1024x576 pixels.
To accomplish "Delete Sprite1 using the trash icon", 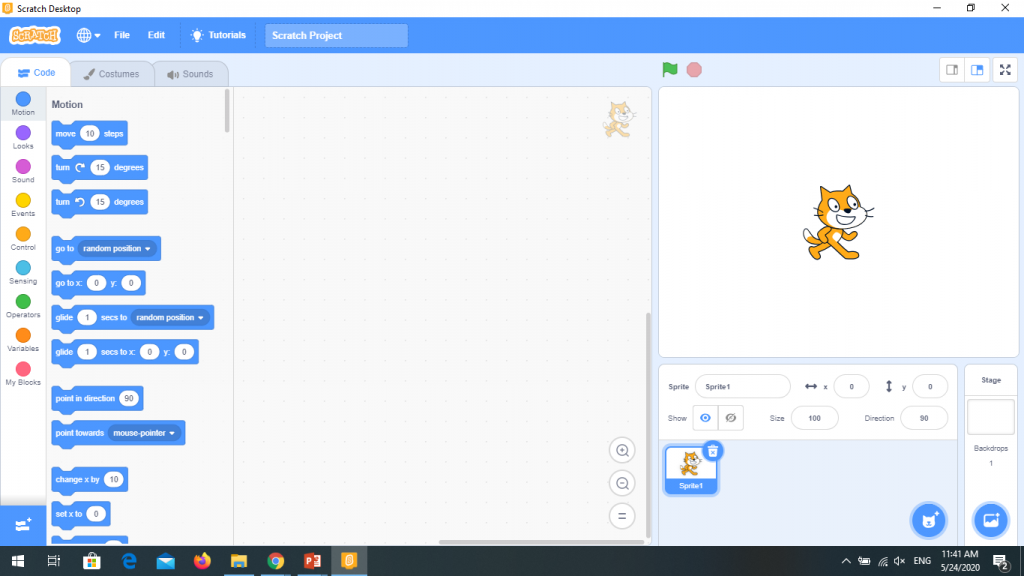I will pyautogui.click(x=713, y=451).
